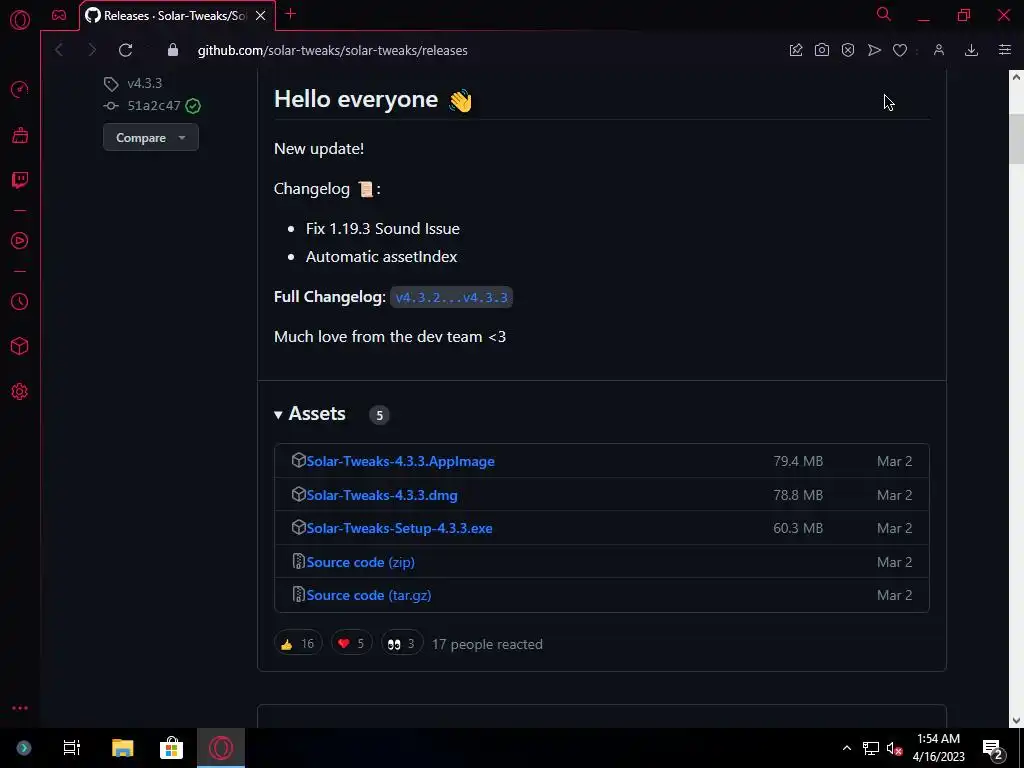This screenshot has height=768, width=1024.
Task: Show hidden system tray icons
Action: pyautogui.click(x=846, y=748)
